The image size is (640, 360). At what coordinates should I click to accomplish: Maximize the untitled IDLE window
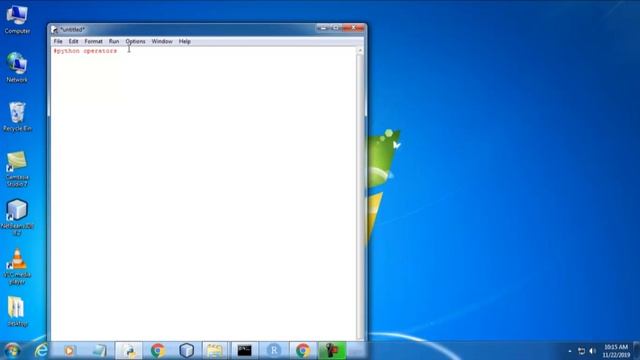336,28
